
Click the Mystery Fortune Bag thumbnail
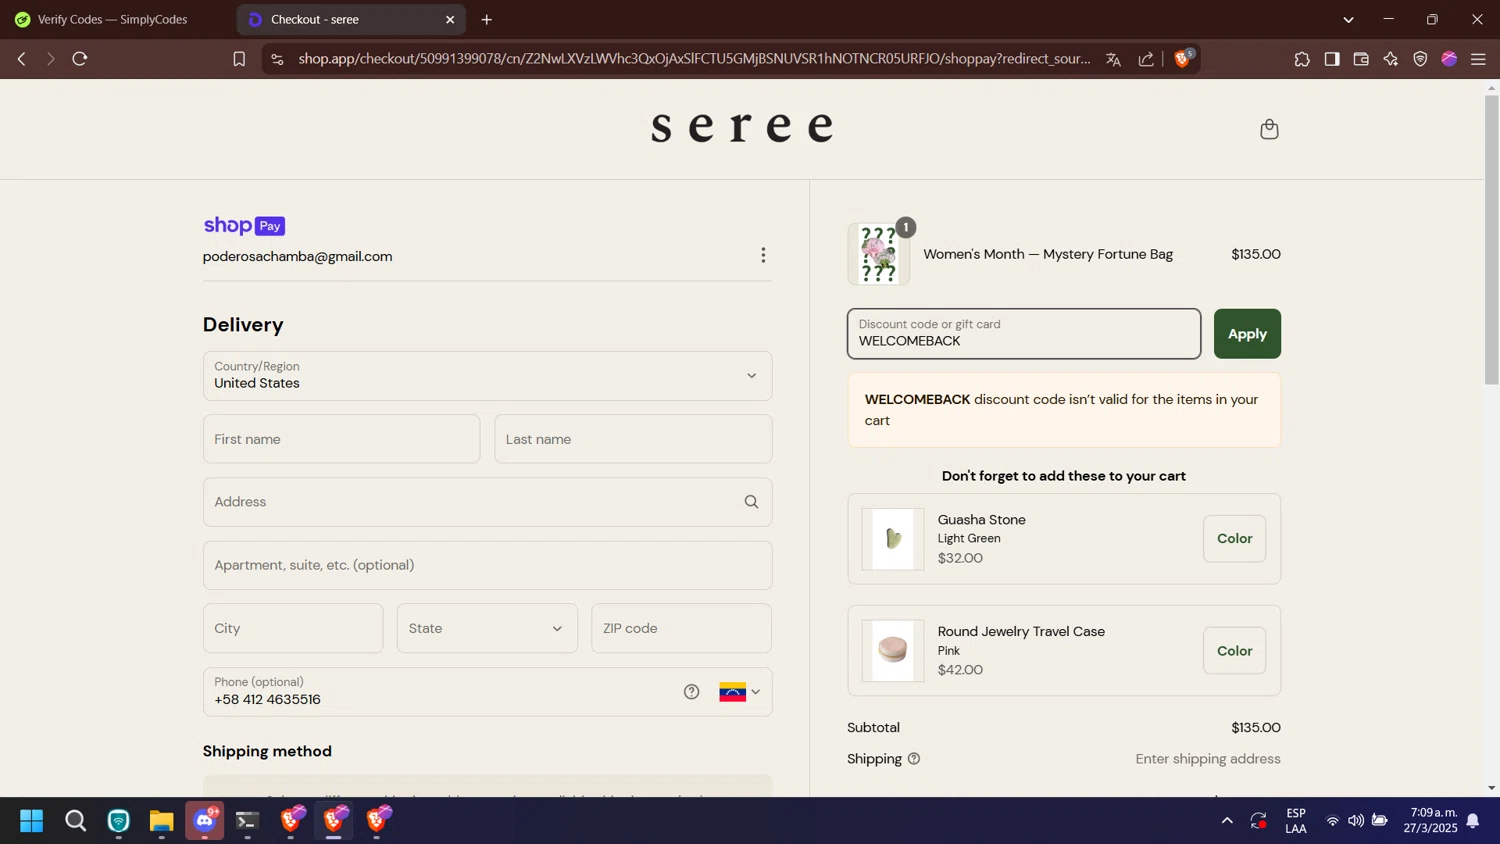878,254
